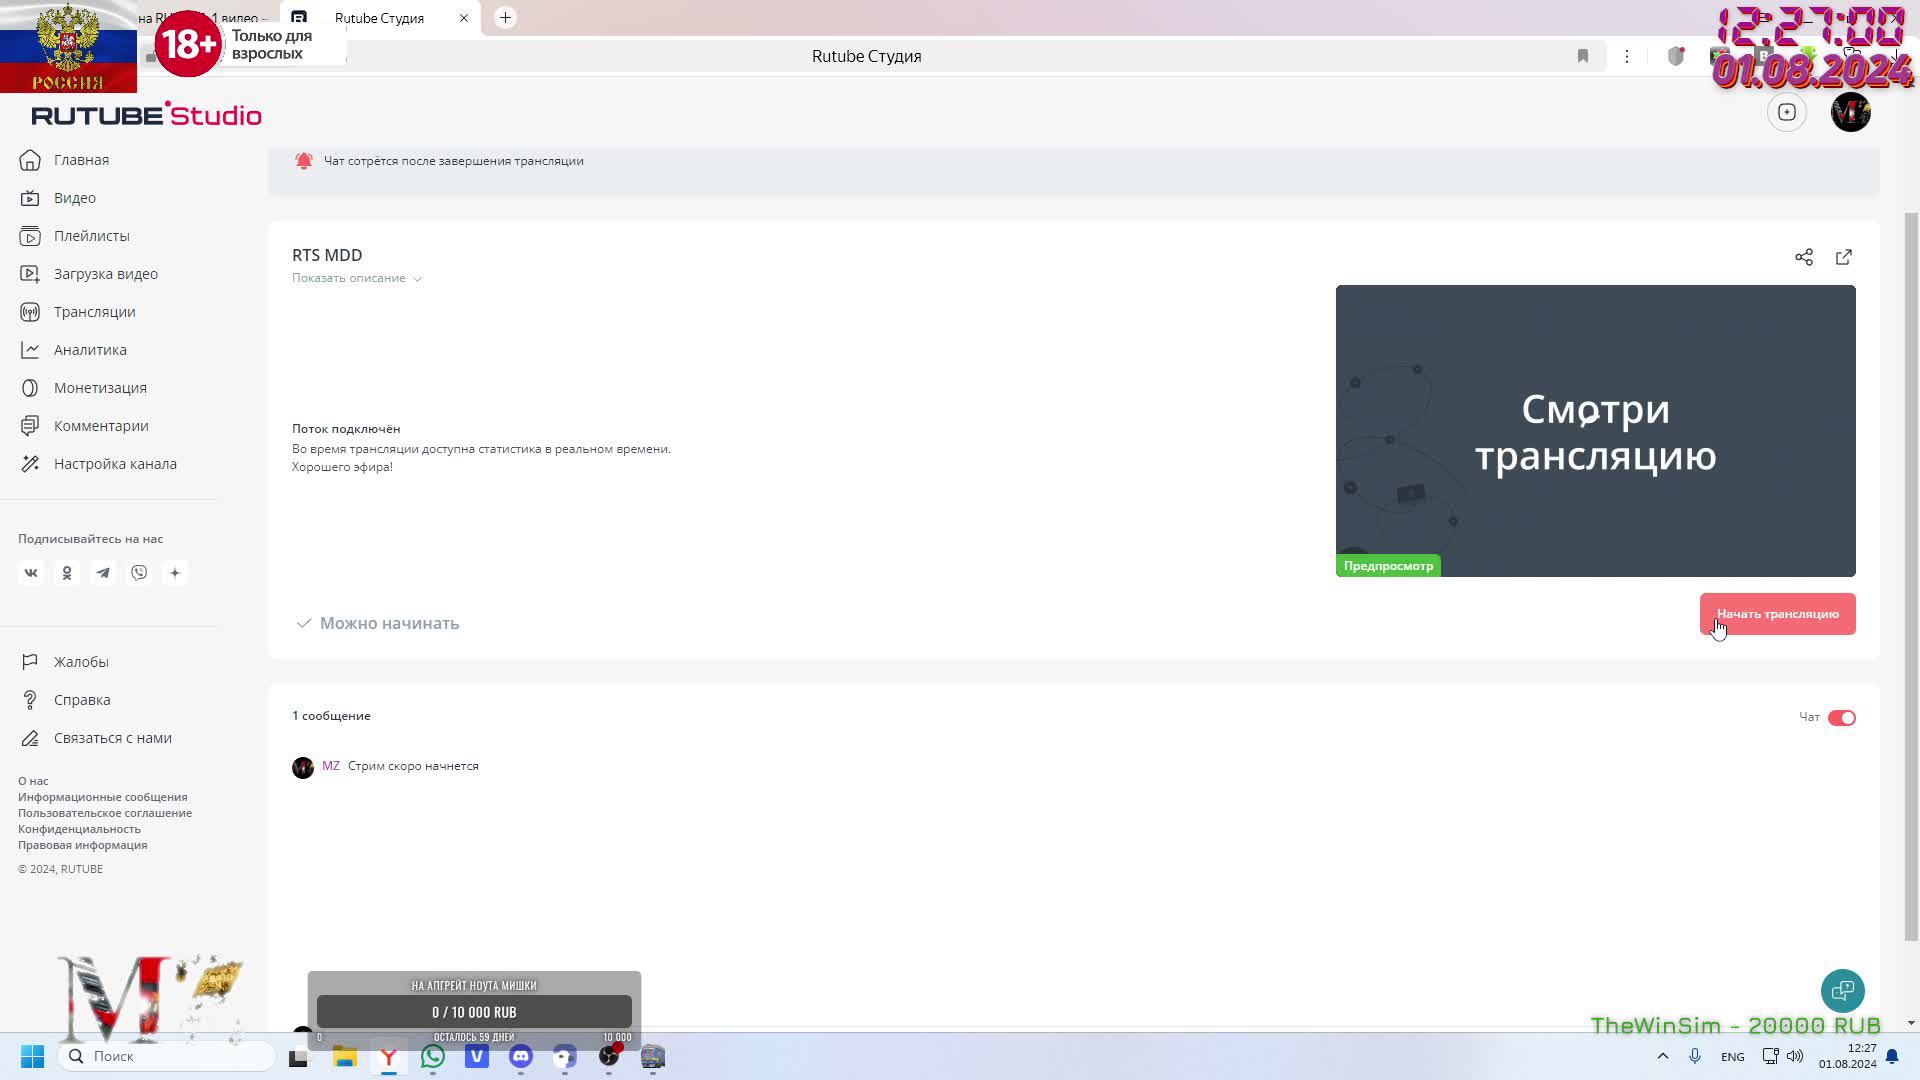Open the user avatar profile menu
The image size is (1920, 1080).
pyautogui.click(x=1850, y=112)
